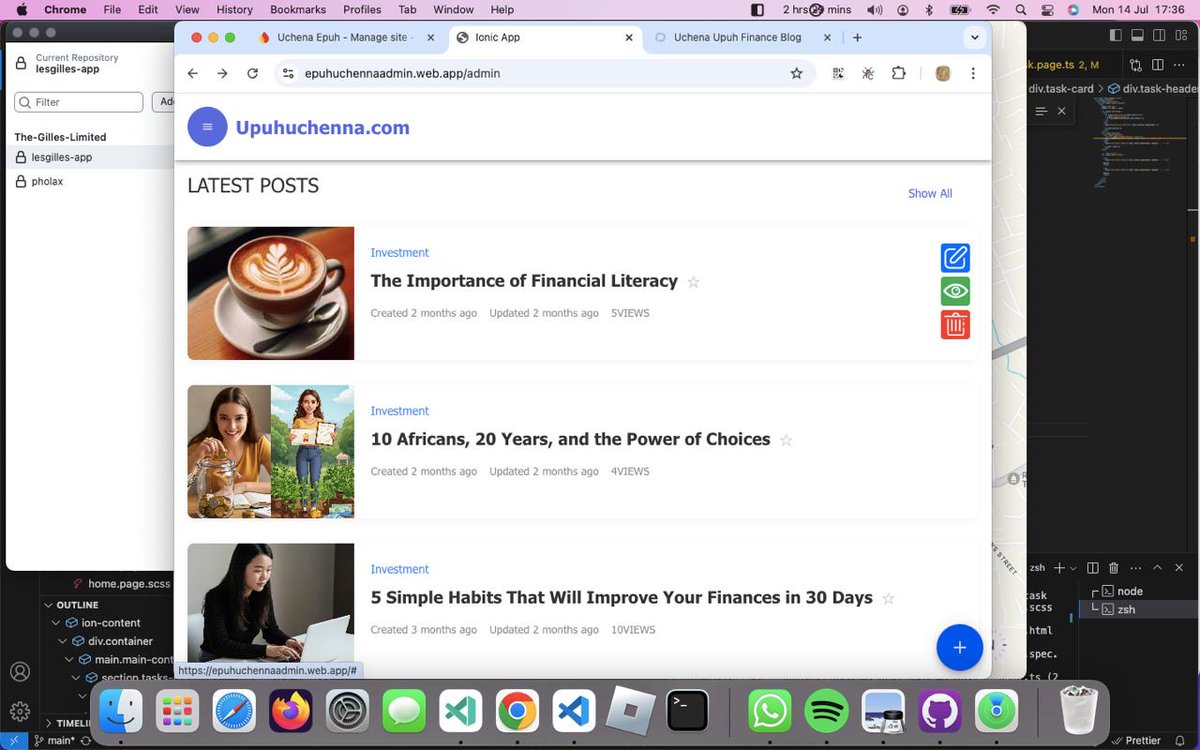Screen dimensions: 1200x750
Task: Open GitHub Desktop from the Dock
Action: (940, 711)
